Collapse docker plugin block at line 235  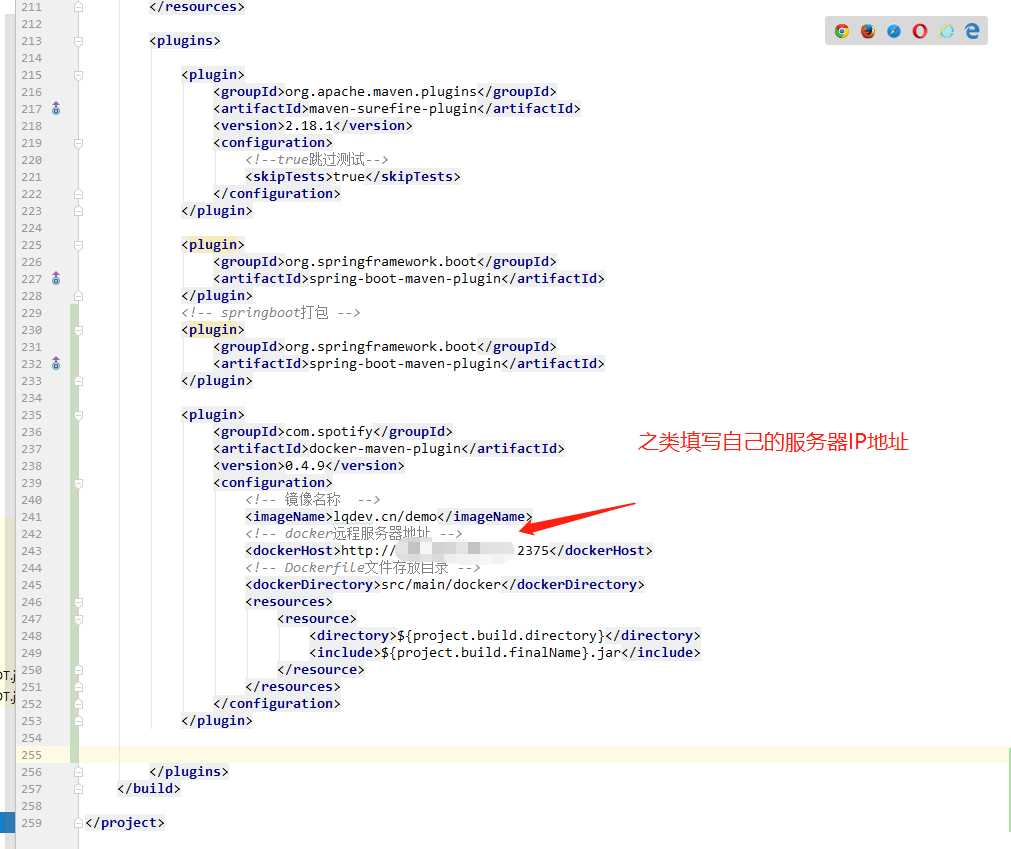78,415
